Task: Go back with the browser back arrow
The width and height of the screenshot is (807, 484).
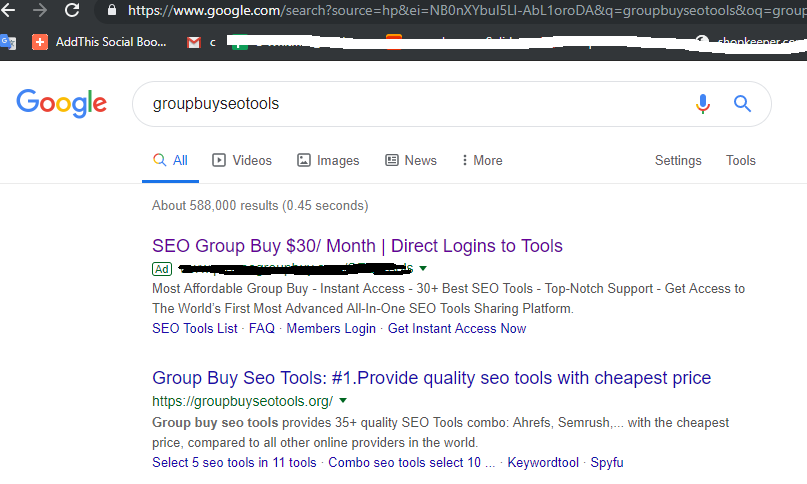Action: (7, 9)
